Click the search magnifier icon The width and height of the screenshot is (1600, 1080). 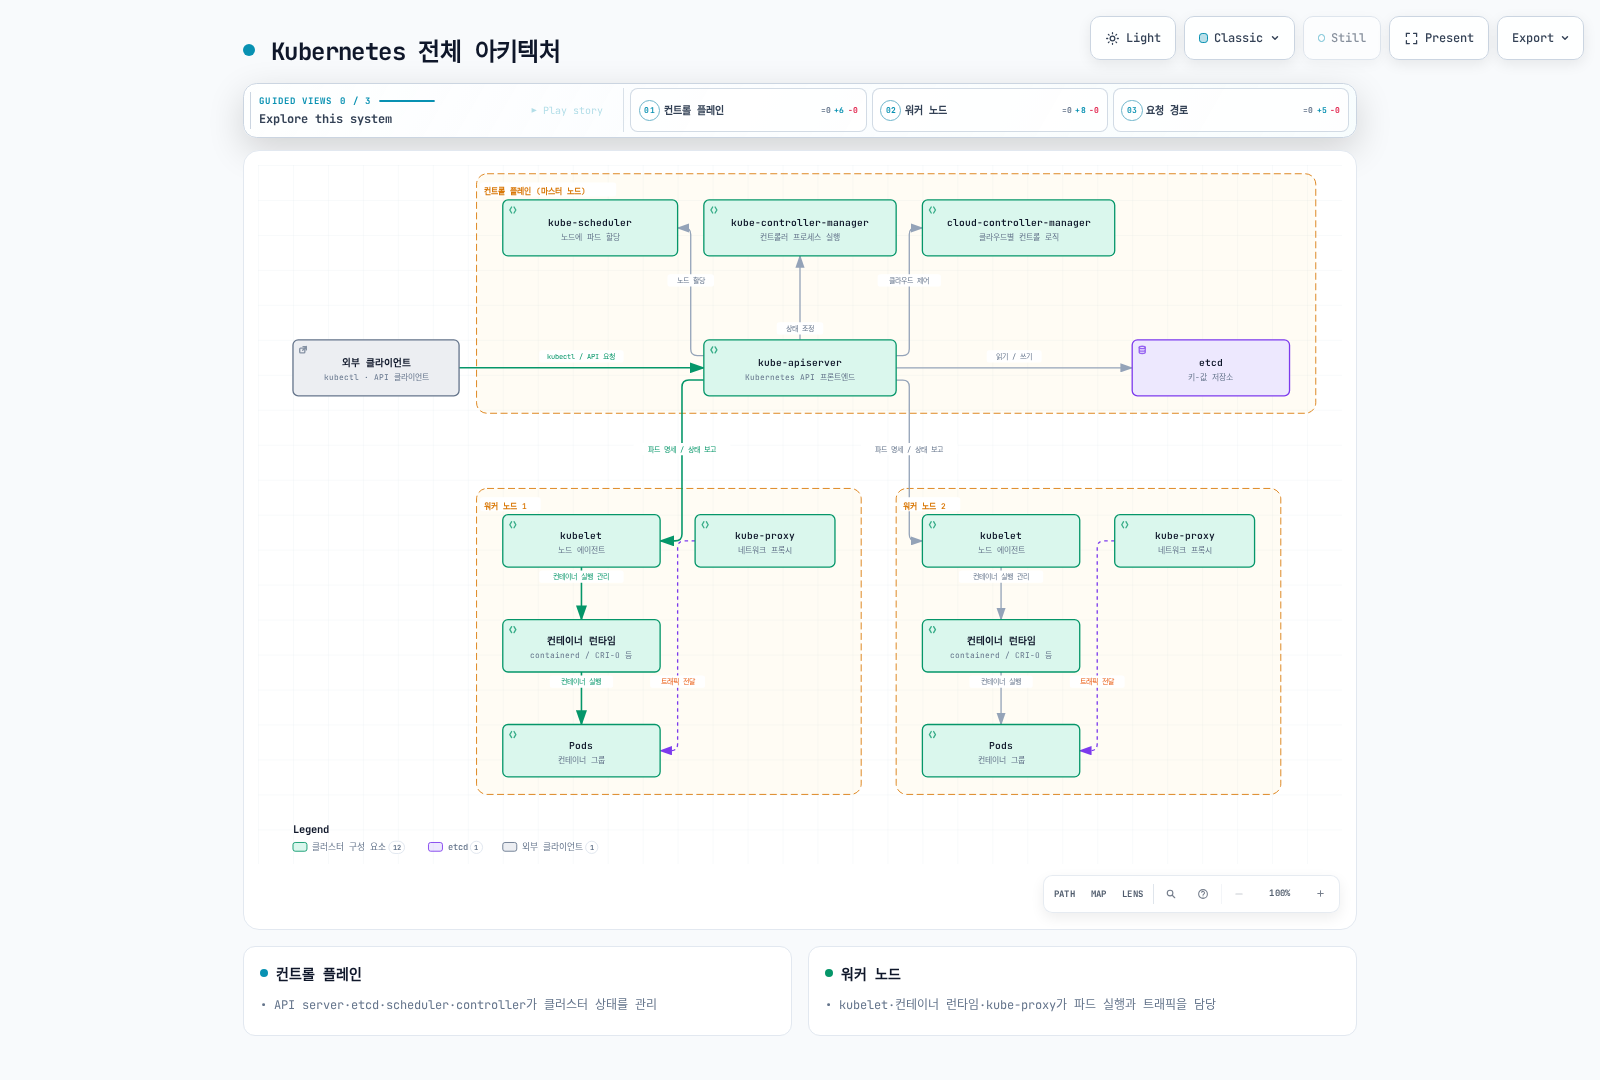click(x=1171, y=894)
